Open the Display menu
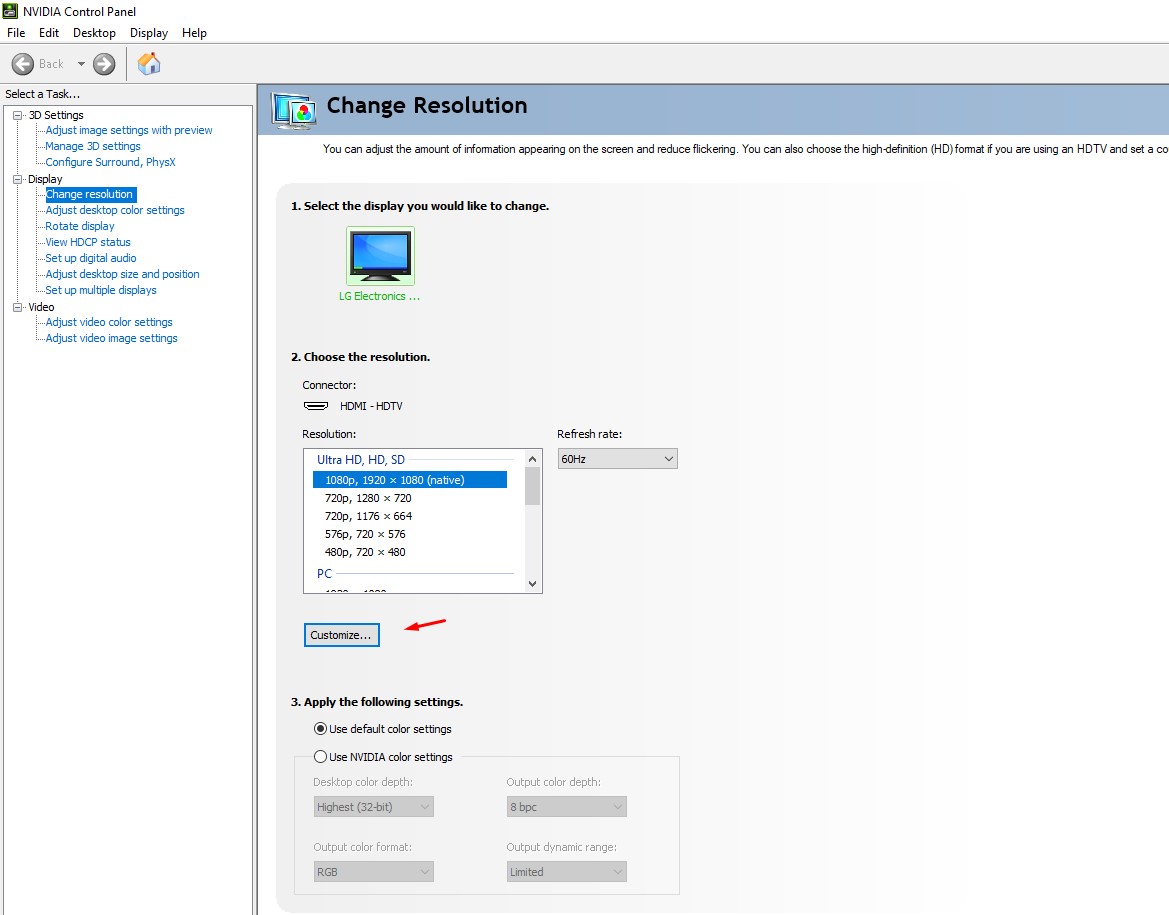Screen dimensions: 1169x915 click(x=148, y=33)
